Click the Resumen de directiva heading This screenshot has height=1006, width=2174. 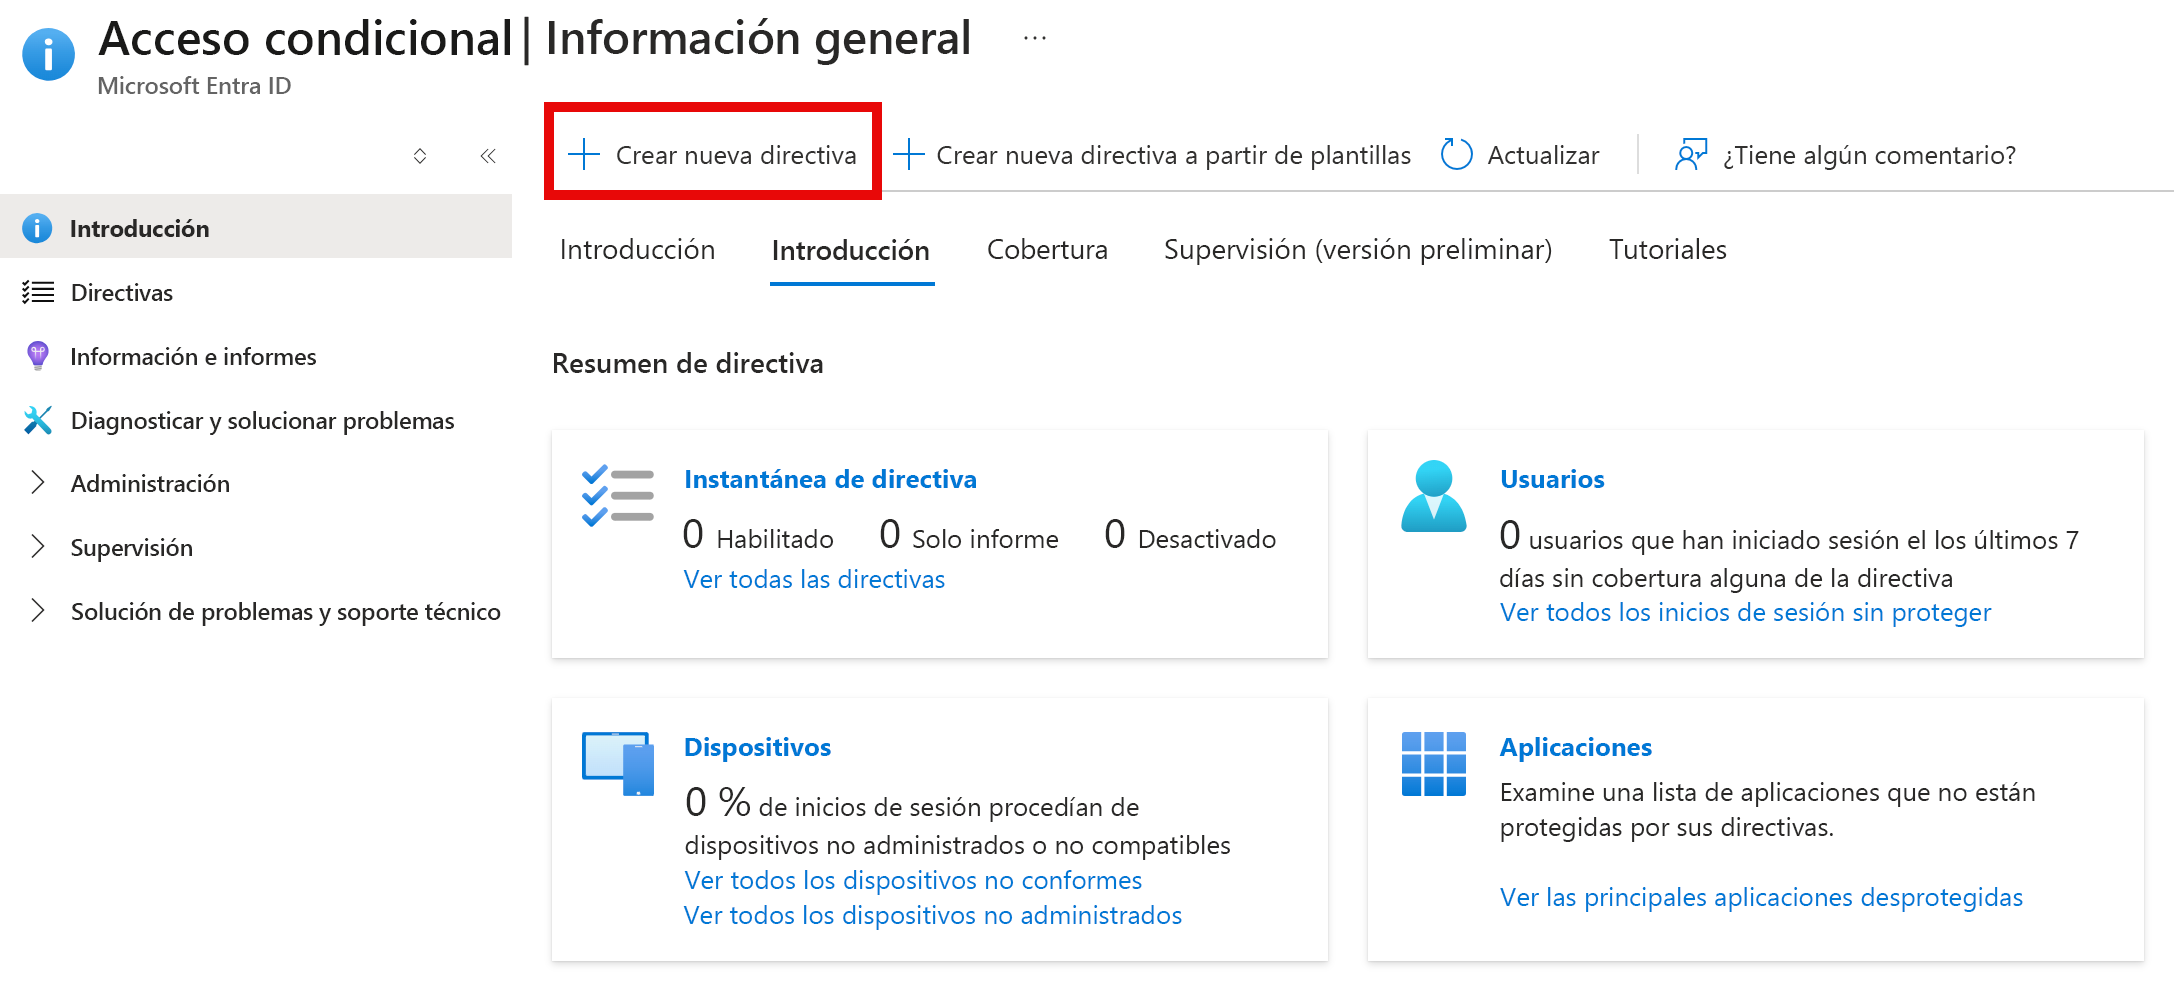coord(688,364)
